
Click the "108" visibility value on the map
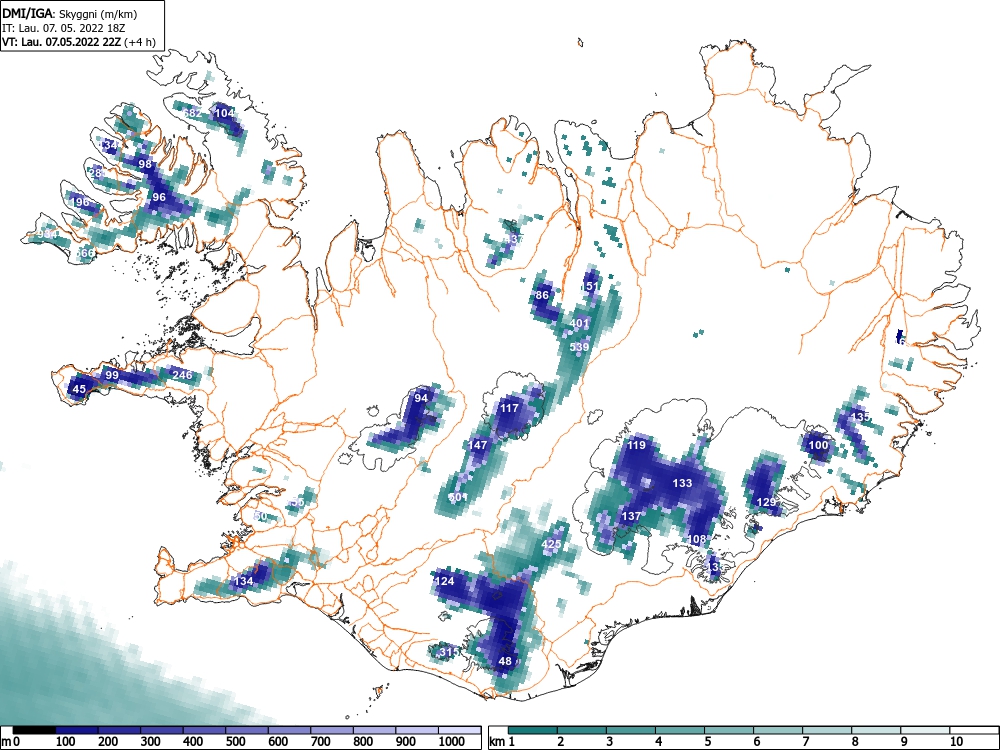click(697, 539)
